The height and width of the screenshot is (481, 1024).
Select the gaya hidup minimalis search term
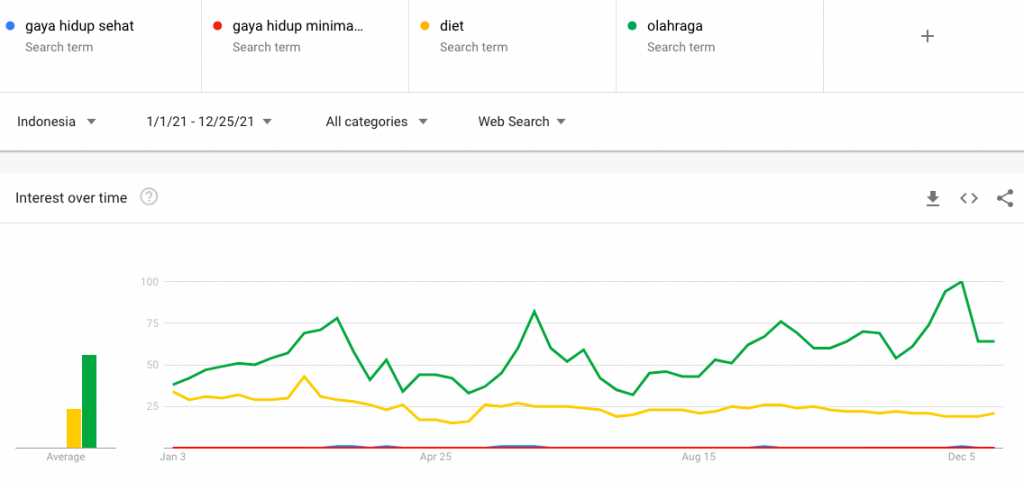297,26
